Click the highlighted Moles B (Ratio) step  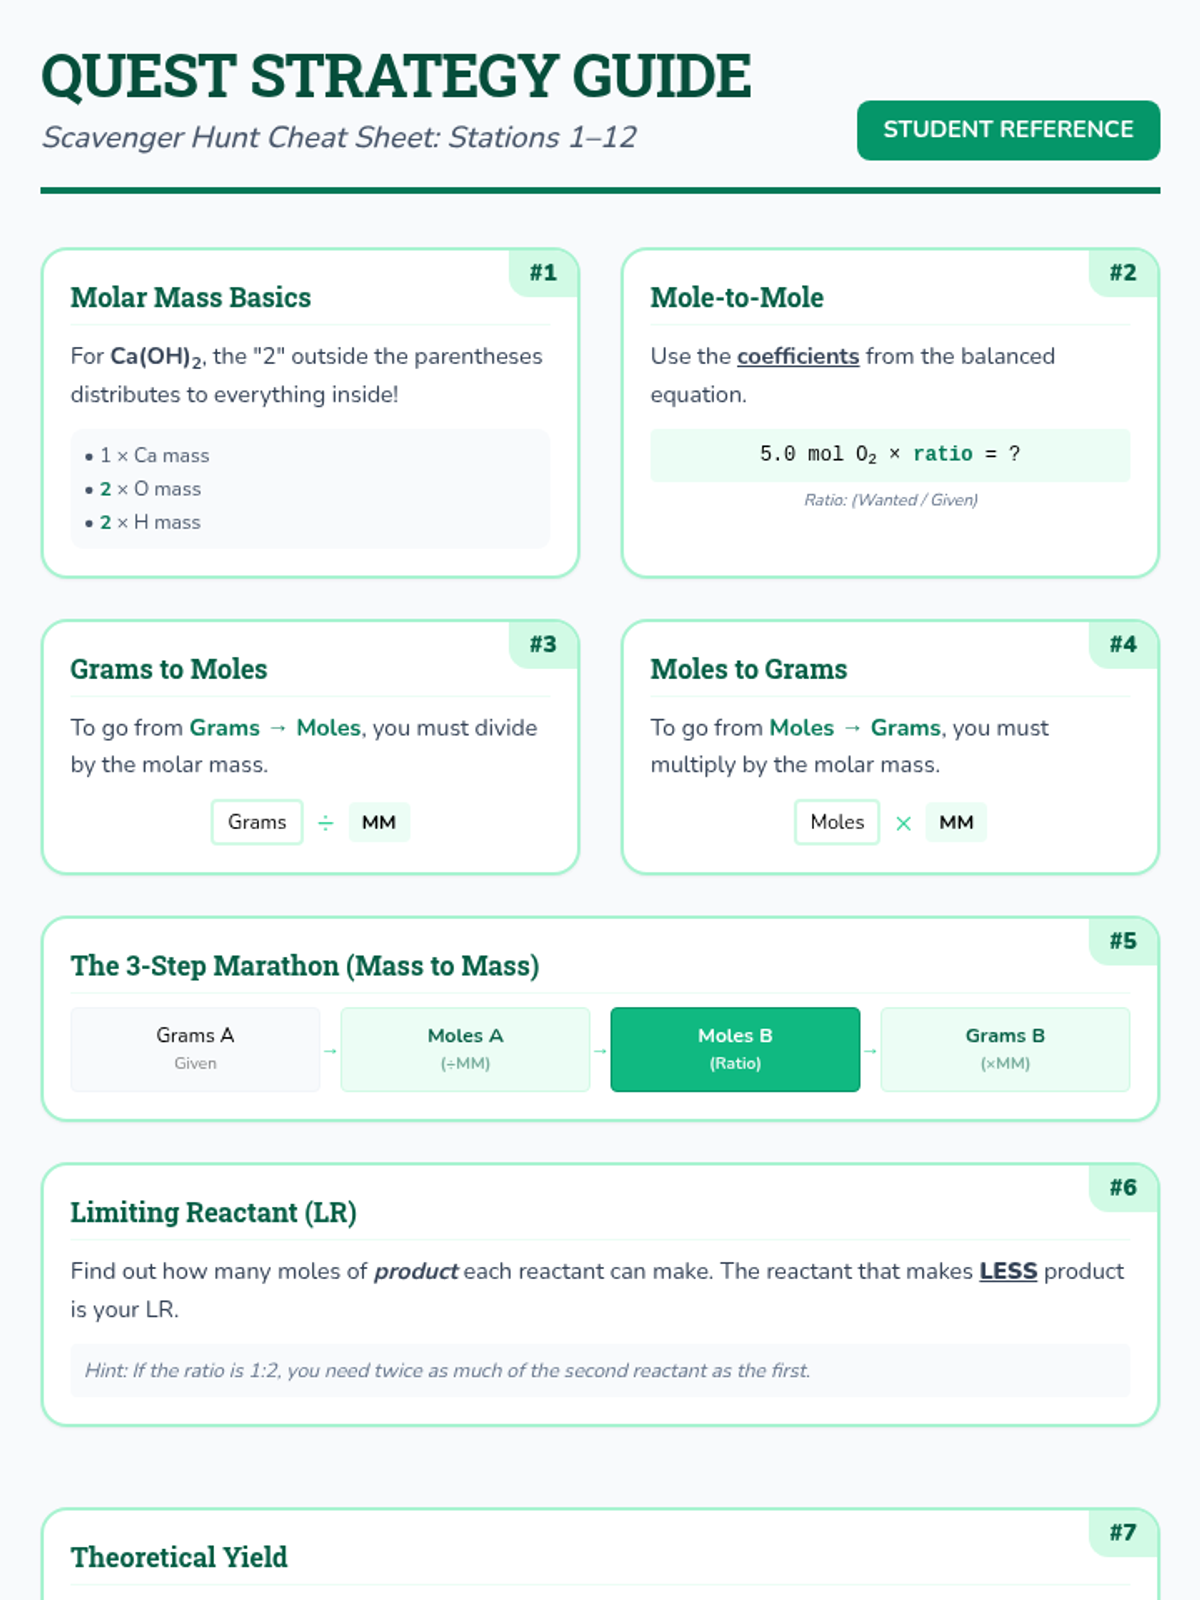click(735, 1049)
